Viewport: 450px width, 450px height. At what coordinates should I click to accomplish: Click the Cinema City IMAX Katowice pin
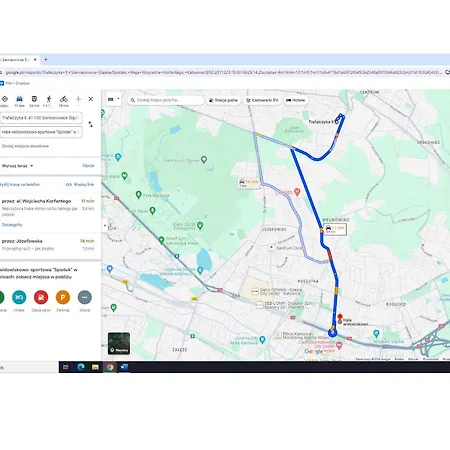point(262,340)
